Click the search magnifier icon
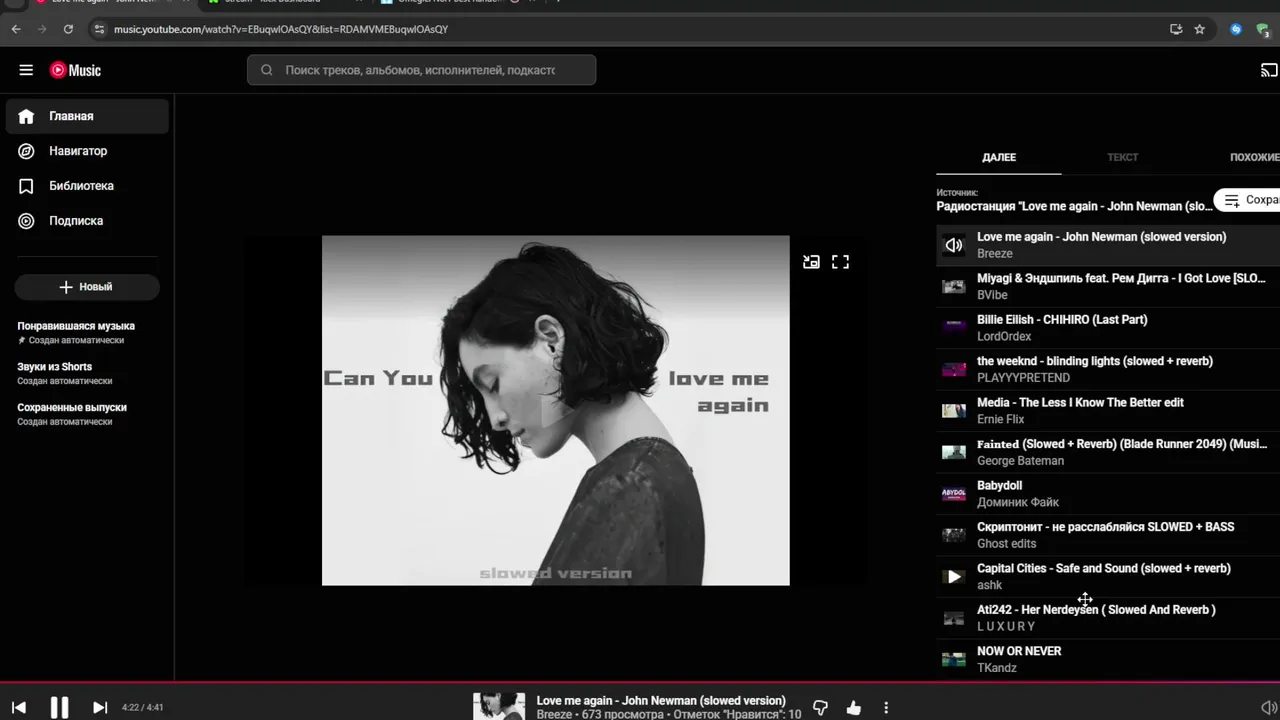 tap(267, 70)
